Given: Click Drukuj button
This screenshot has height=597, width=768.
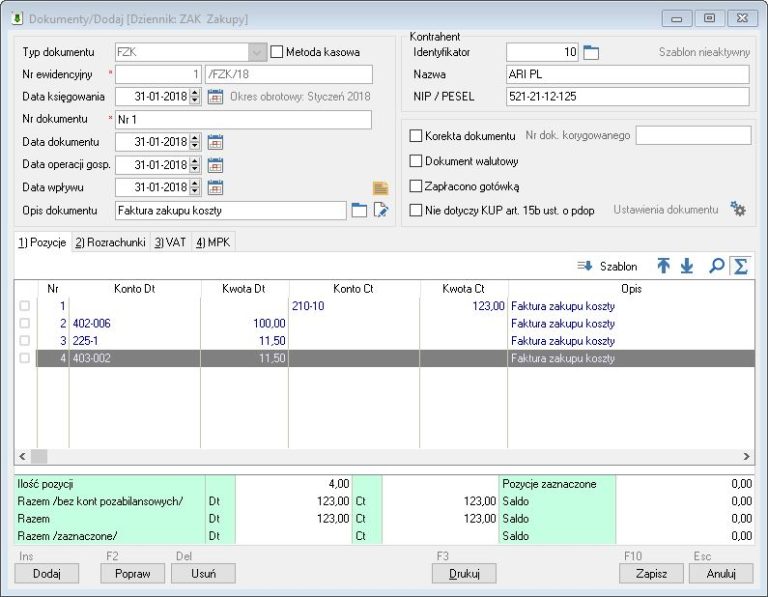Looking at the screenshot, I should coord(464,573).
